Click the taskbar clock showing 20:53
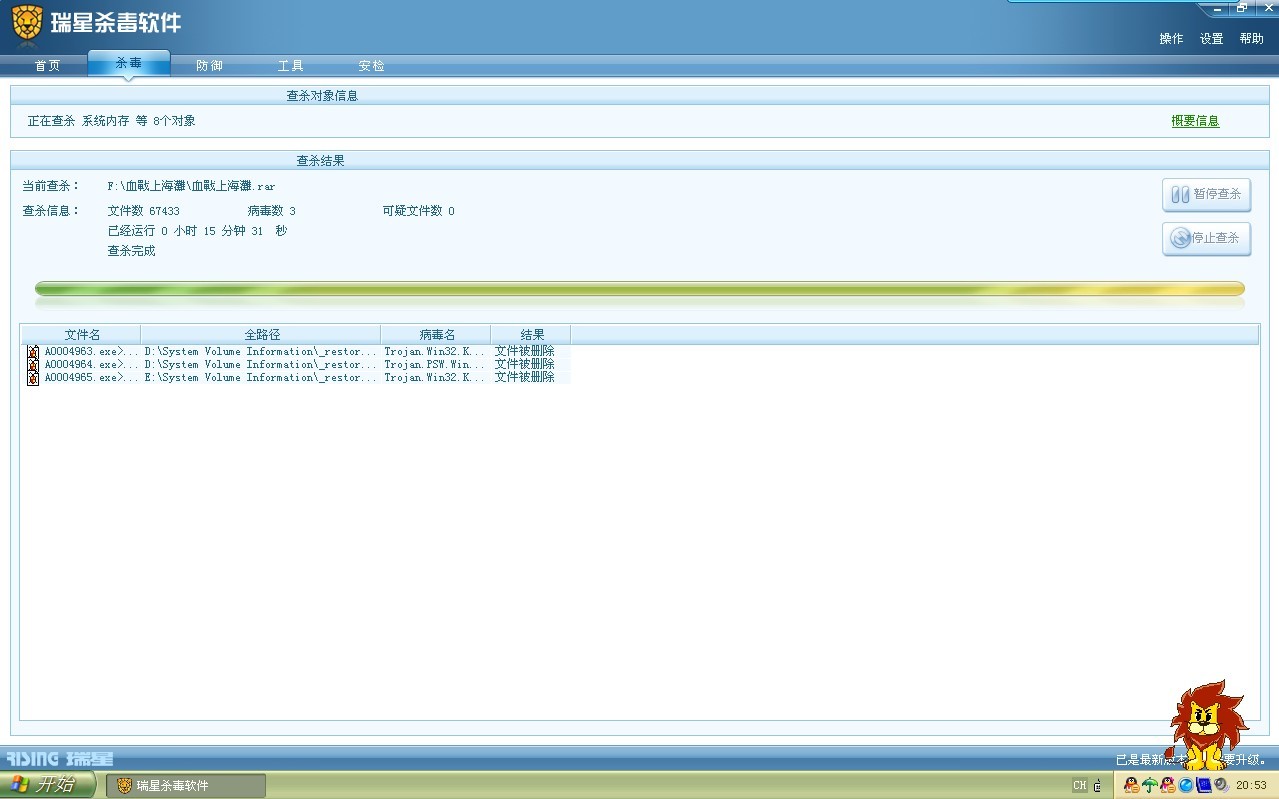 (x=1251, y=785)
